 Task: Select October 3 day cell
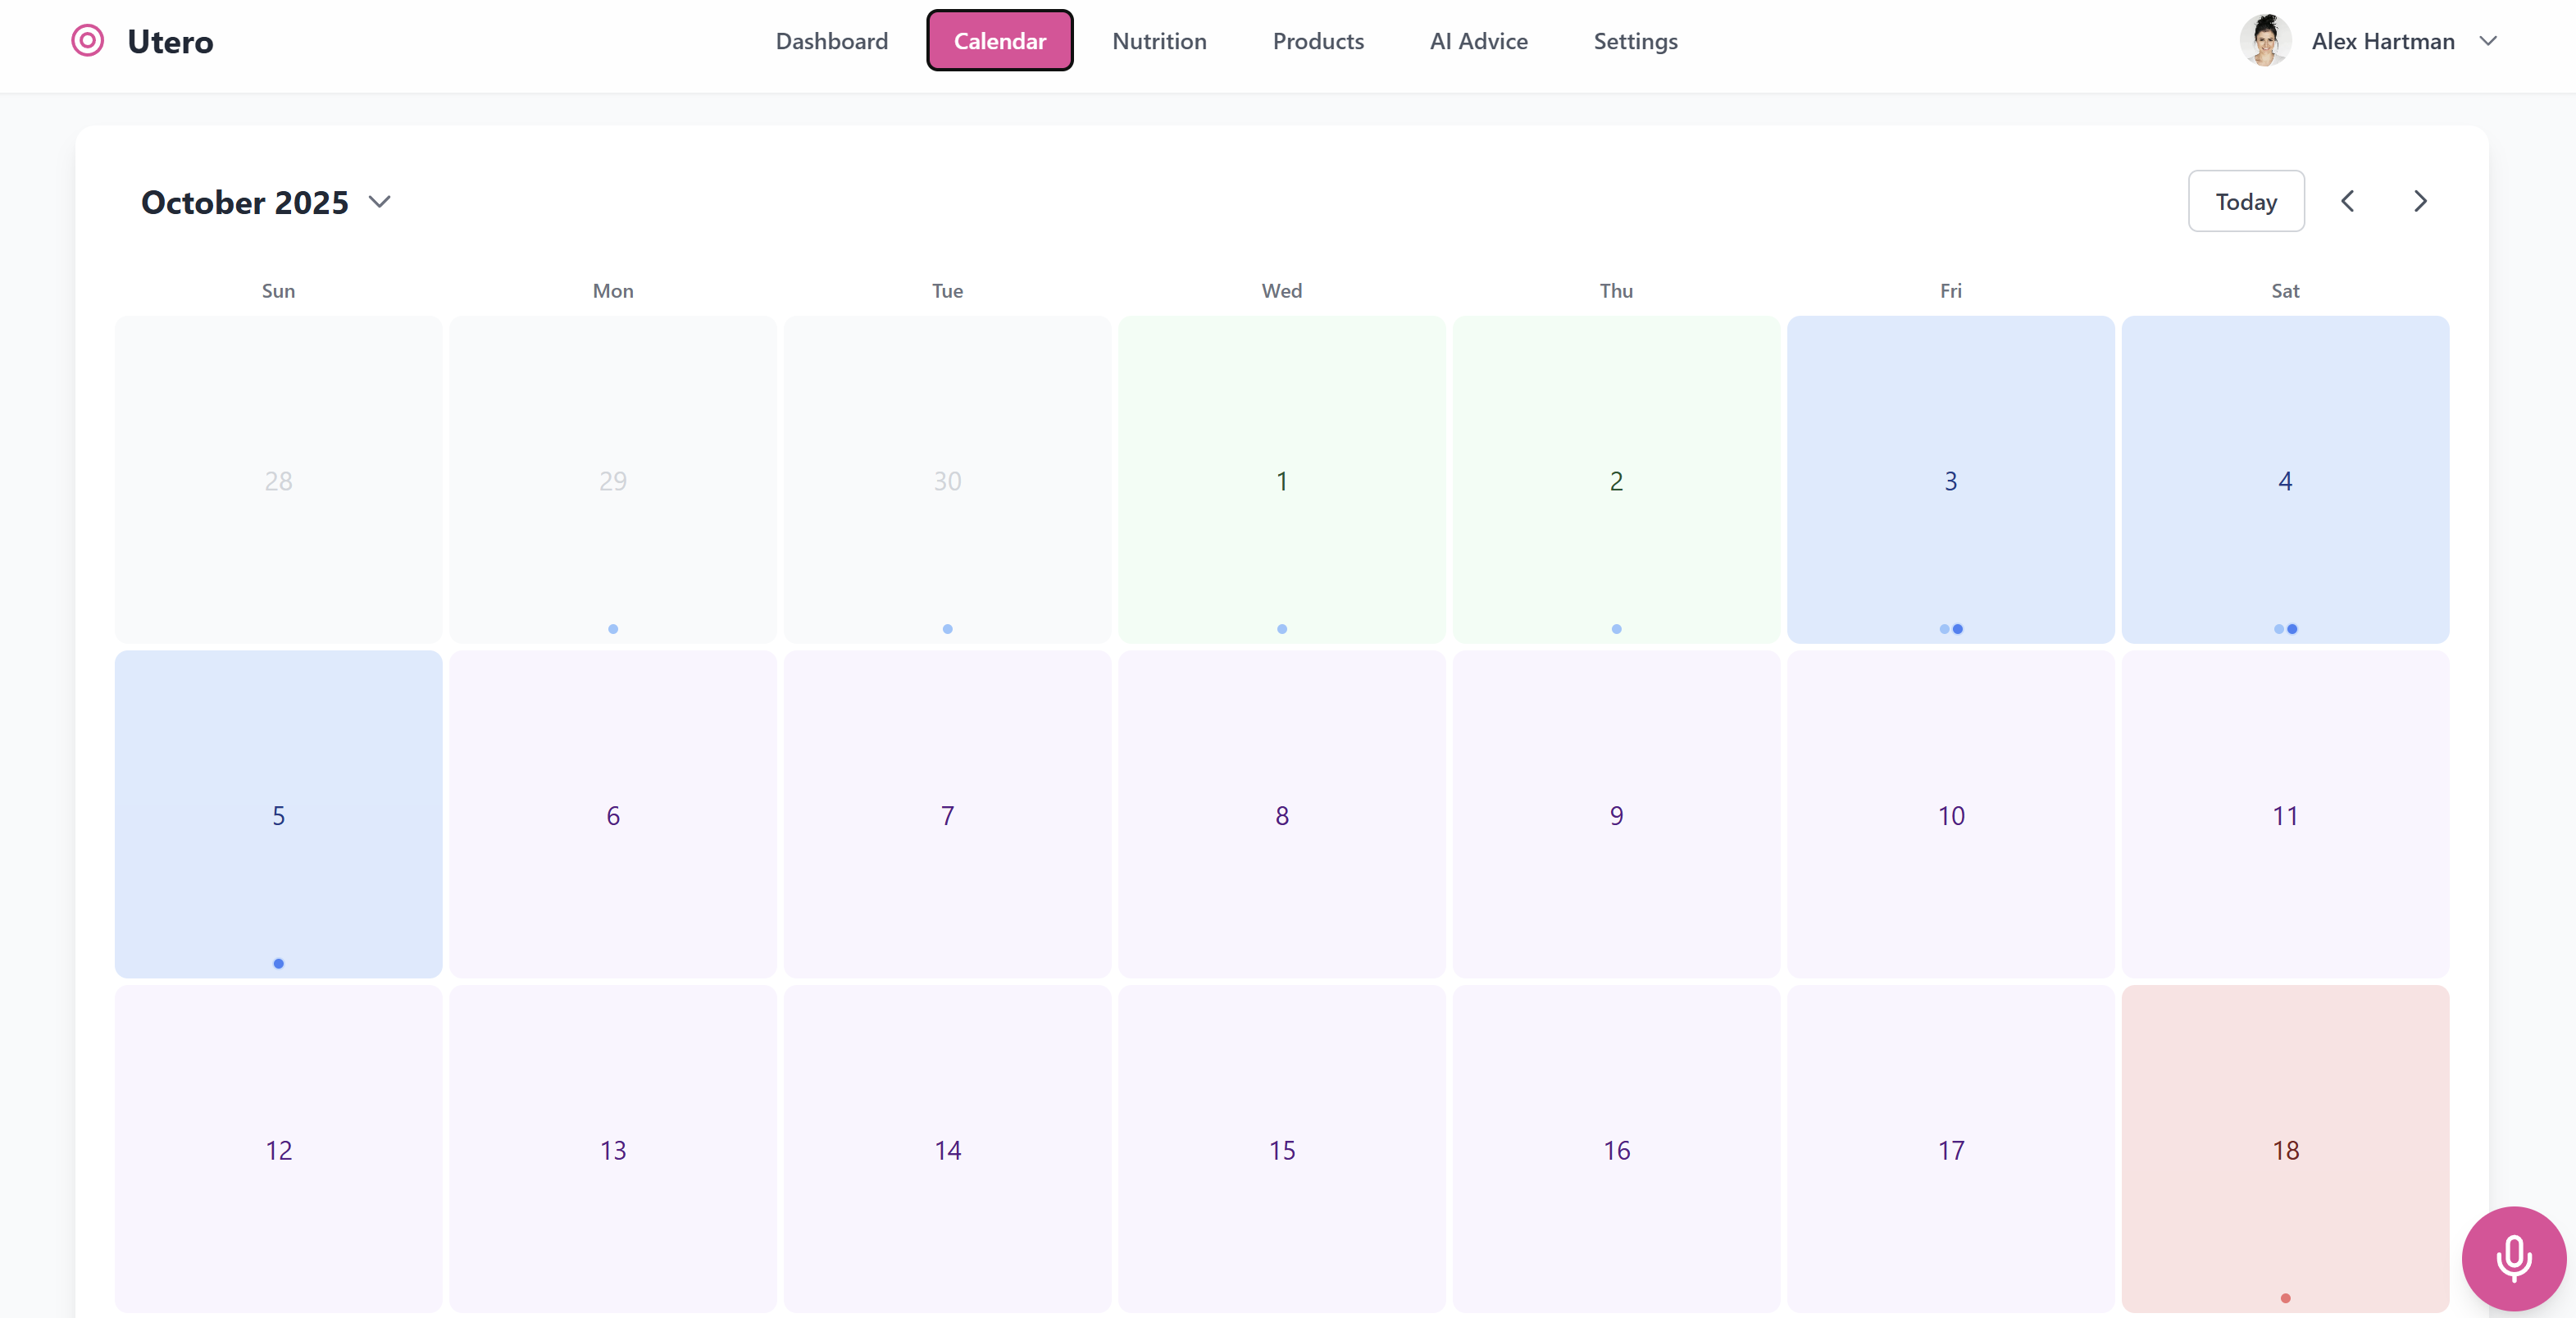click(x=1950, y=480)
